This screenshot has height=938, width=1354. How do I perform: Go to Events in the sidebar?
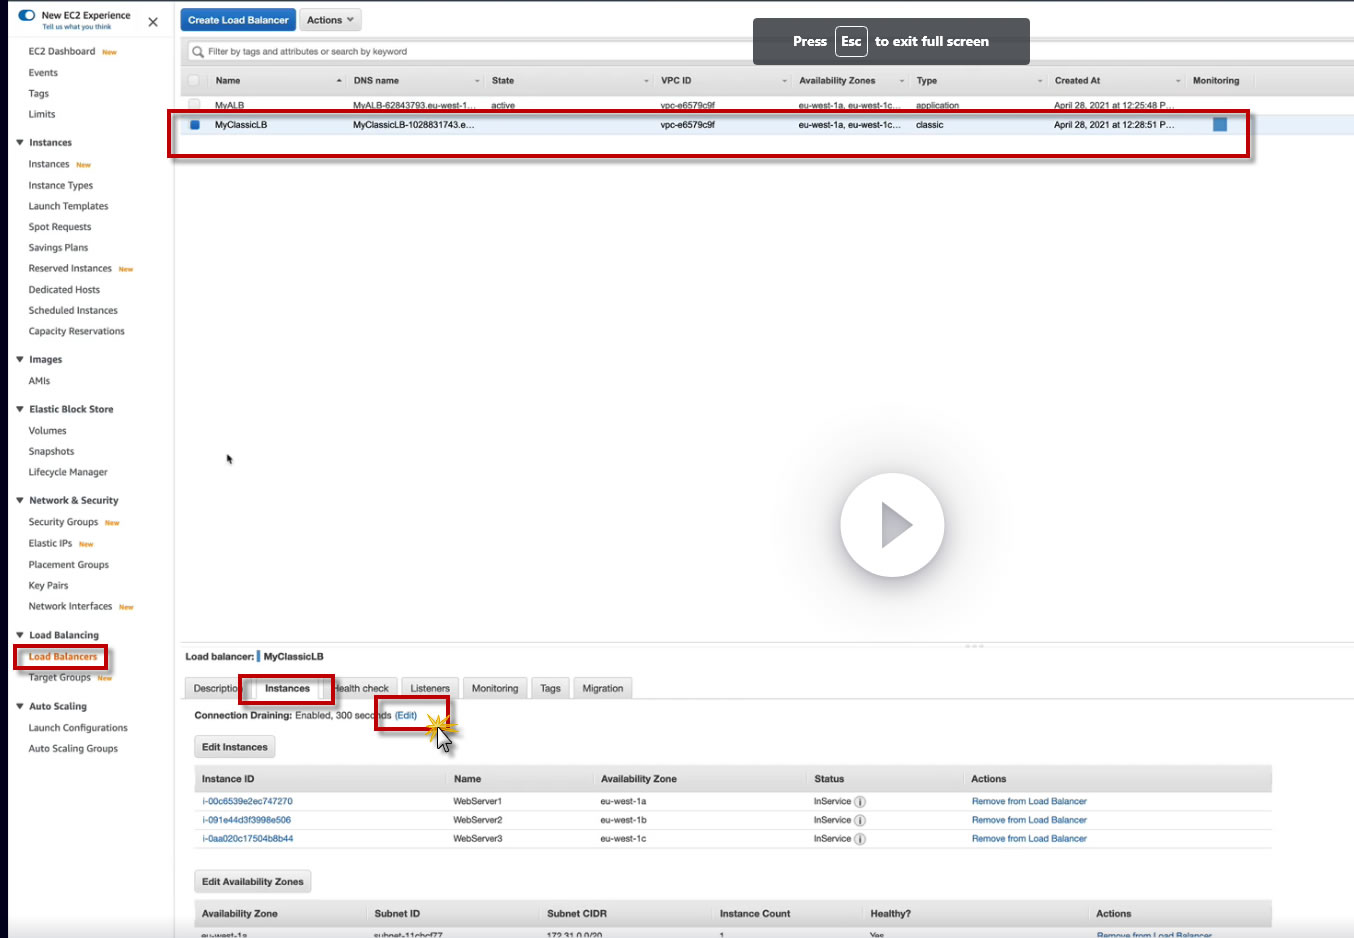[x=43, y=73]
